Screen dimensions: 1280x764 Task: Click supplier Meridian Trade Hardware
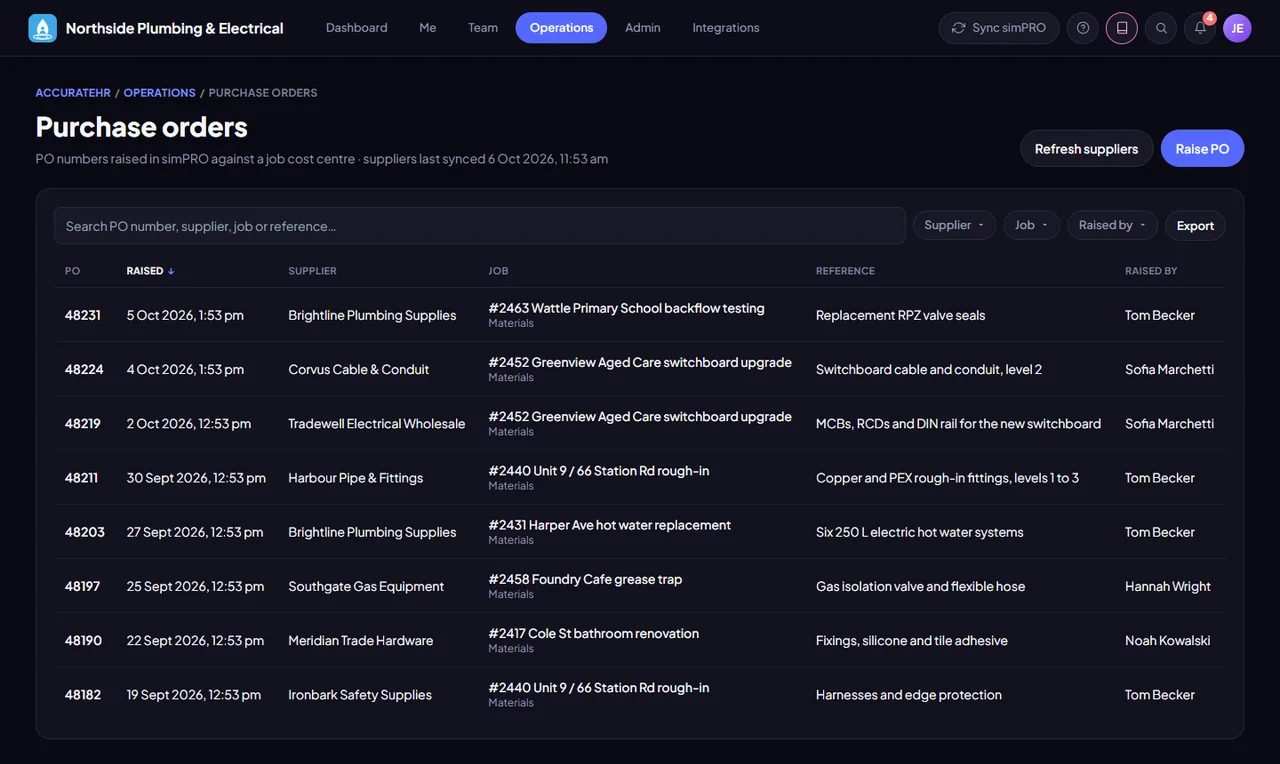coord(361,640)
